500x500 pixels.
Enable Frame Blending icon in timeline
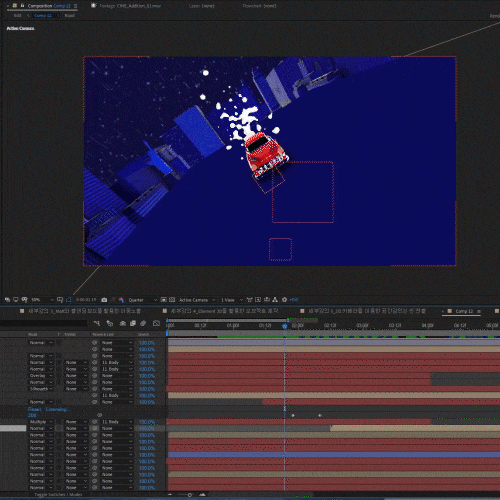coord(133,323)
